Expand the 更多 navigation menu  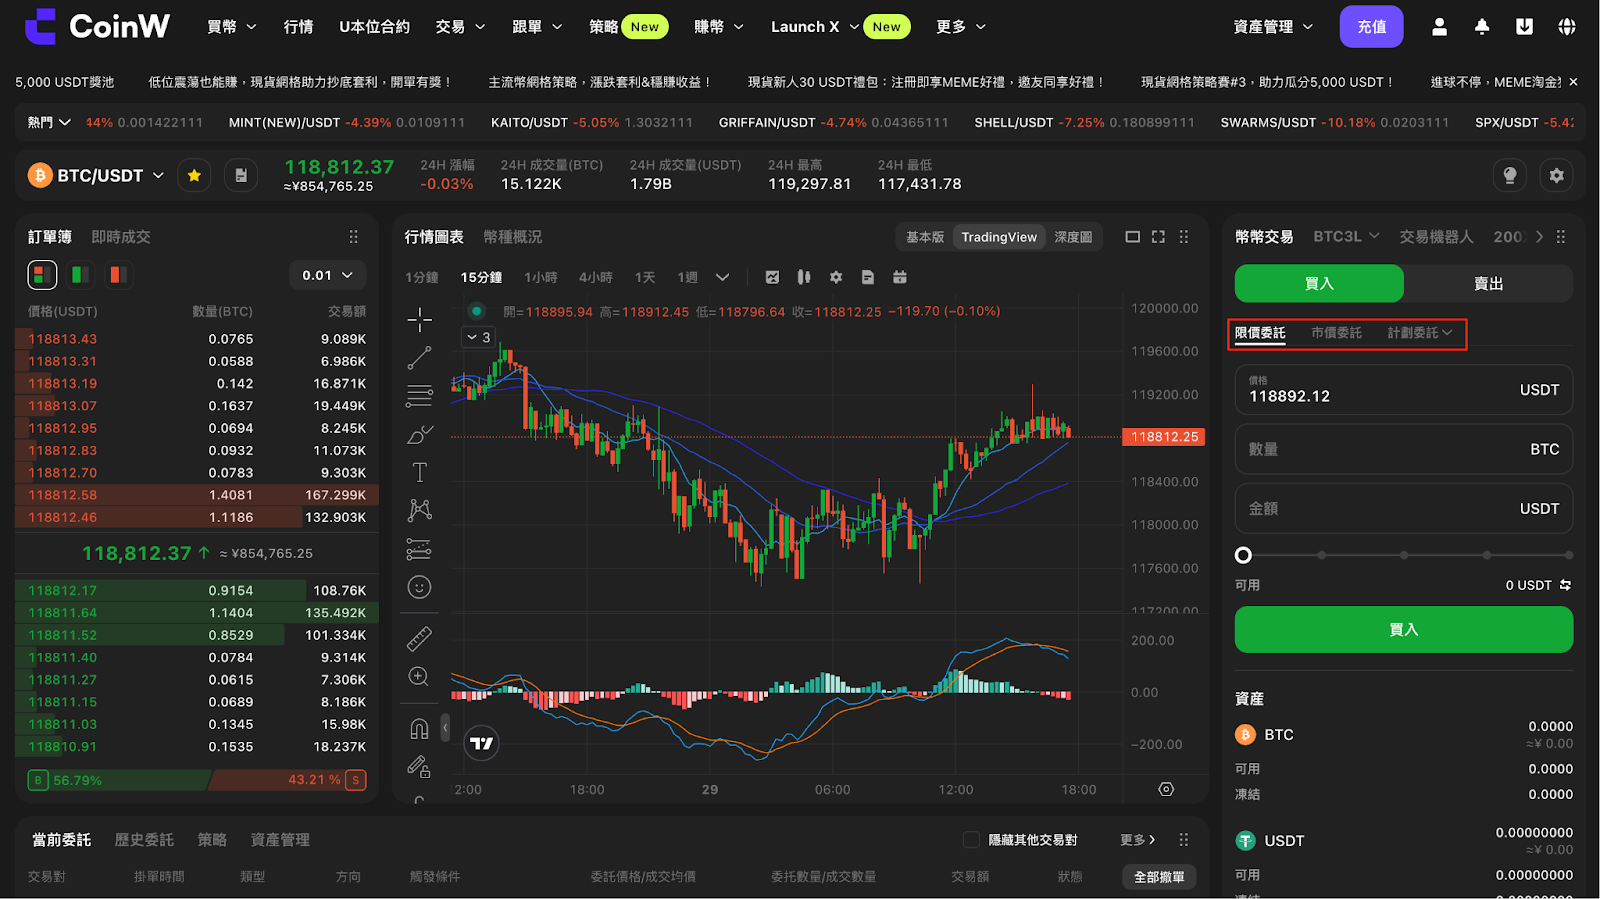[961, 27]
